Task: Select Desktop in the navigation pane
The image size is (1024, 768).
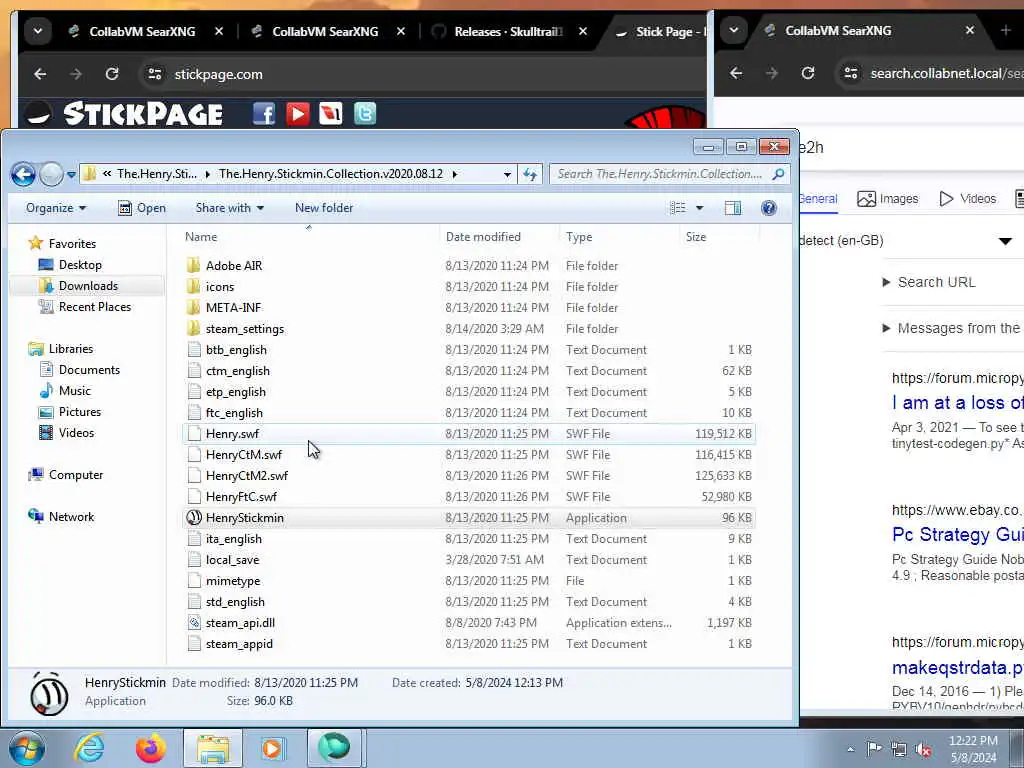Action: [x=80, y=265]
